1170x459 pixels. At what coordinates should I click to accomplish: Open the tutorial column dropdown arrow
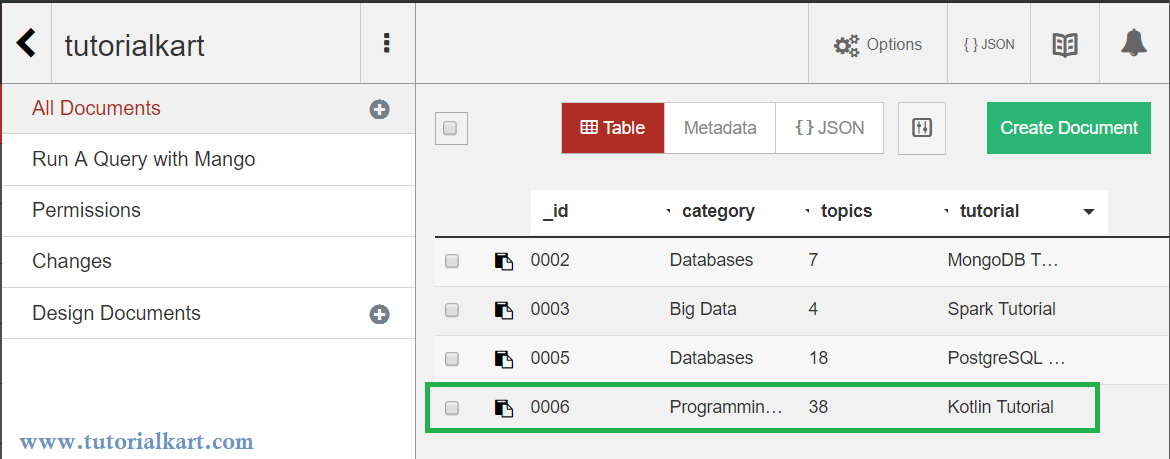[x=1089, y=212]
